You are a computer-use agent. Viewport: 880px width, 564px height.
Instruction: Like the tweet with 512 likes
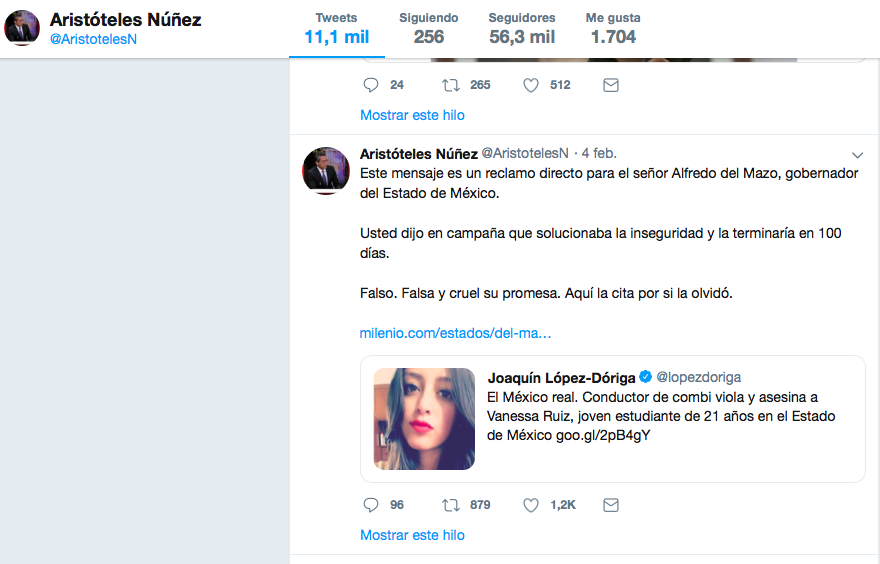[x=532, y=85]
